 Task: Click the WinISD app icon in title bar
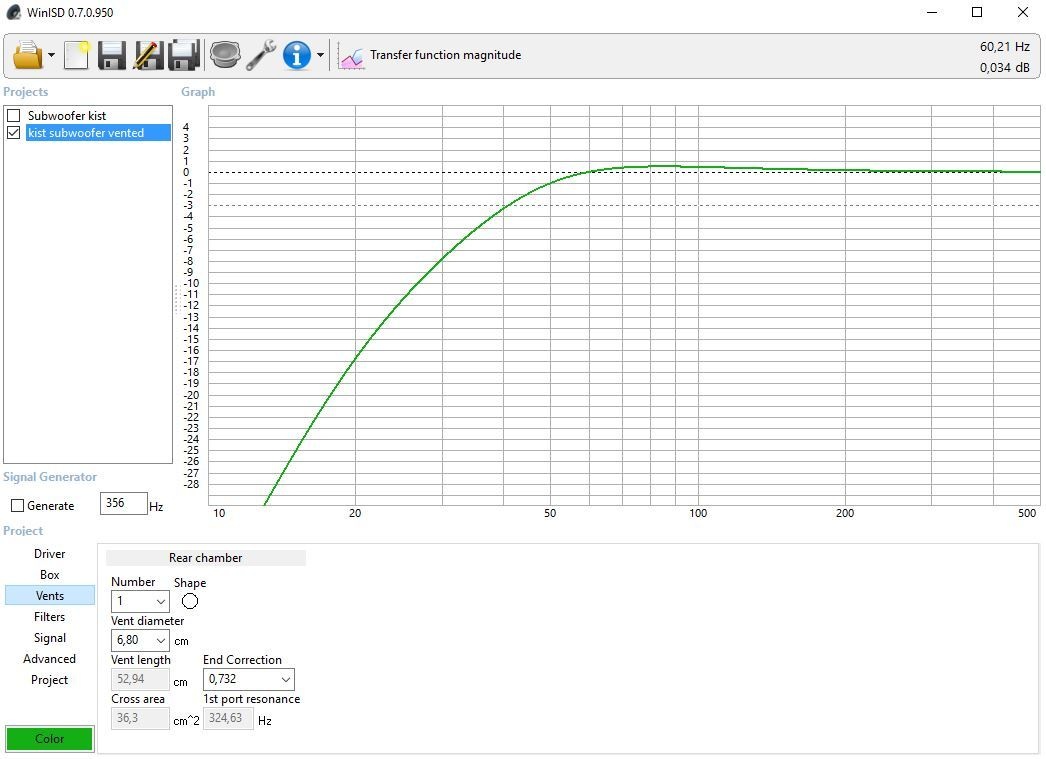pyautogui.click(x=13, y=12)
